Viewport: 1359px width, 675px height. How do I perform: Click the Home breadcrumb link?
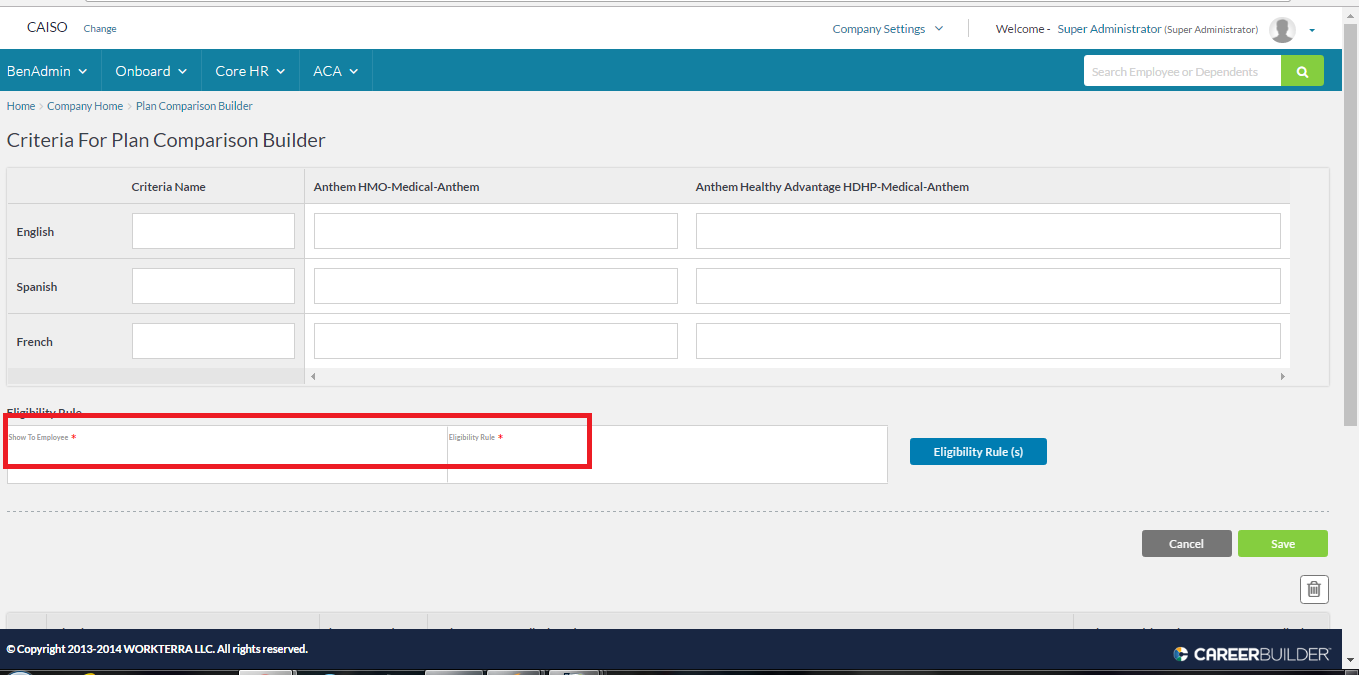[x=21, y=106]
